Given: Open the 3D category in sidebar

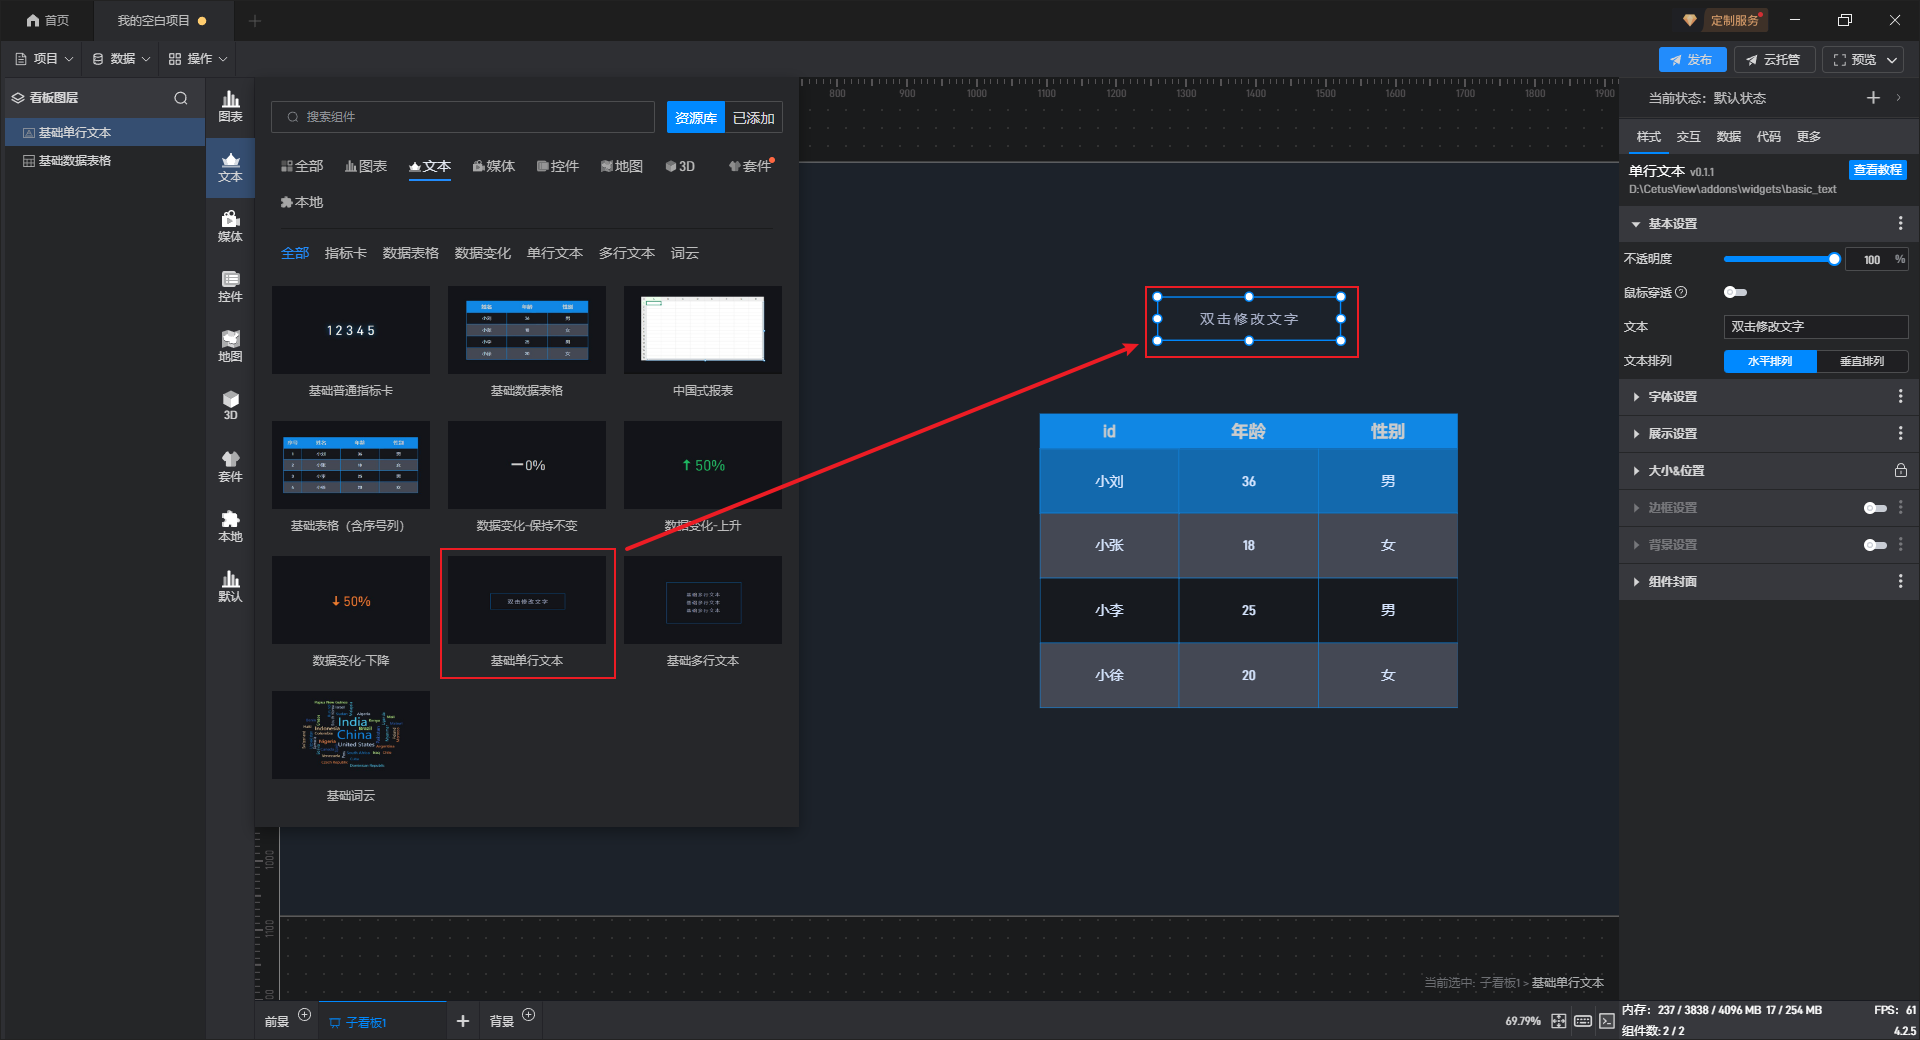Looking at the screenshot, I should 230,405.
